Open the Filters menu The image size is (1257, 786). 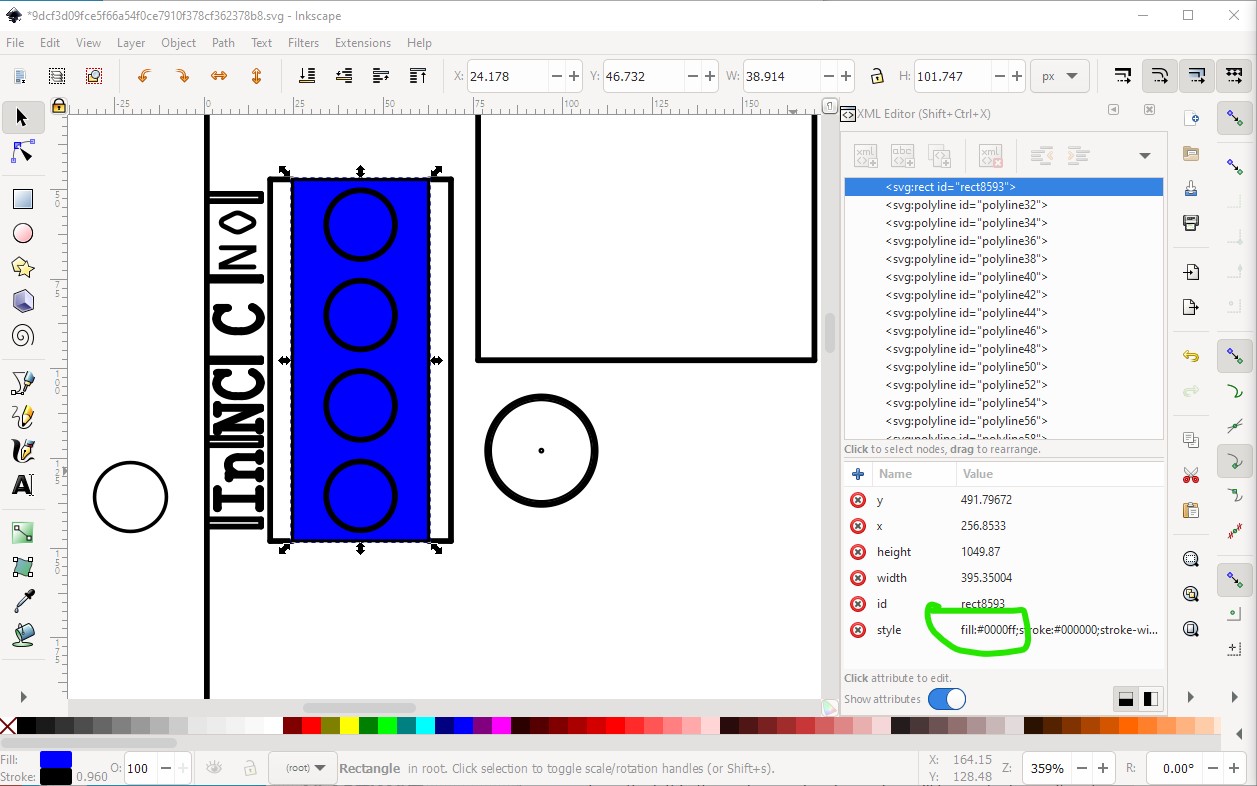(303, 43)
